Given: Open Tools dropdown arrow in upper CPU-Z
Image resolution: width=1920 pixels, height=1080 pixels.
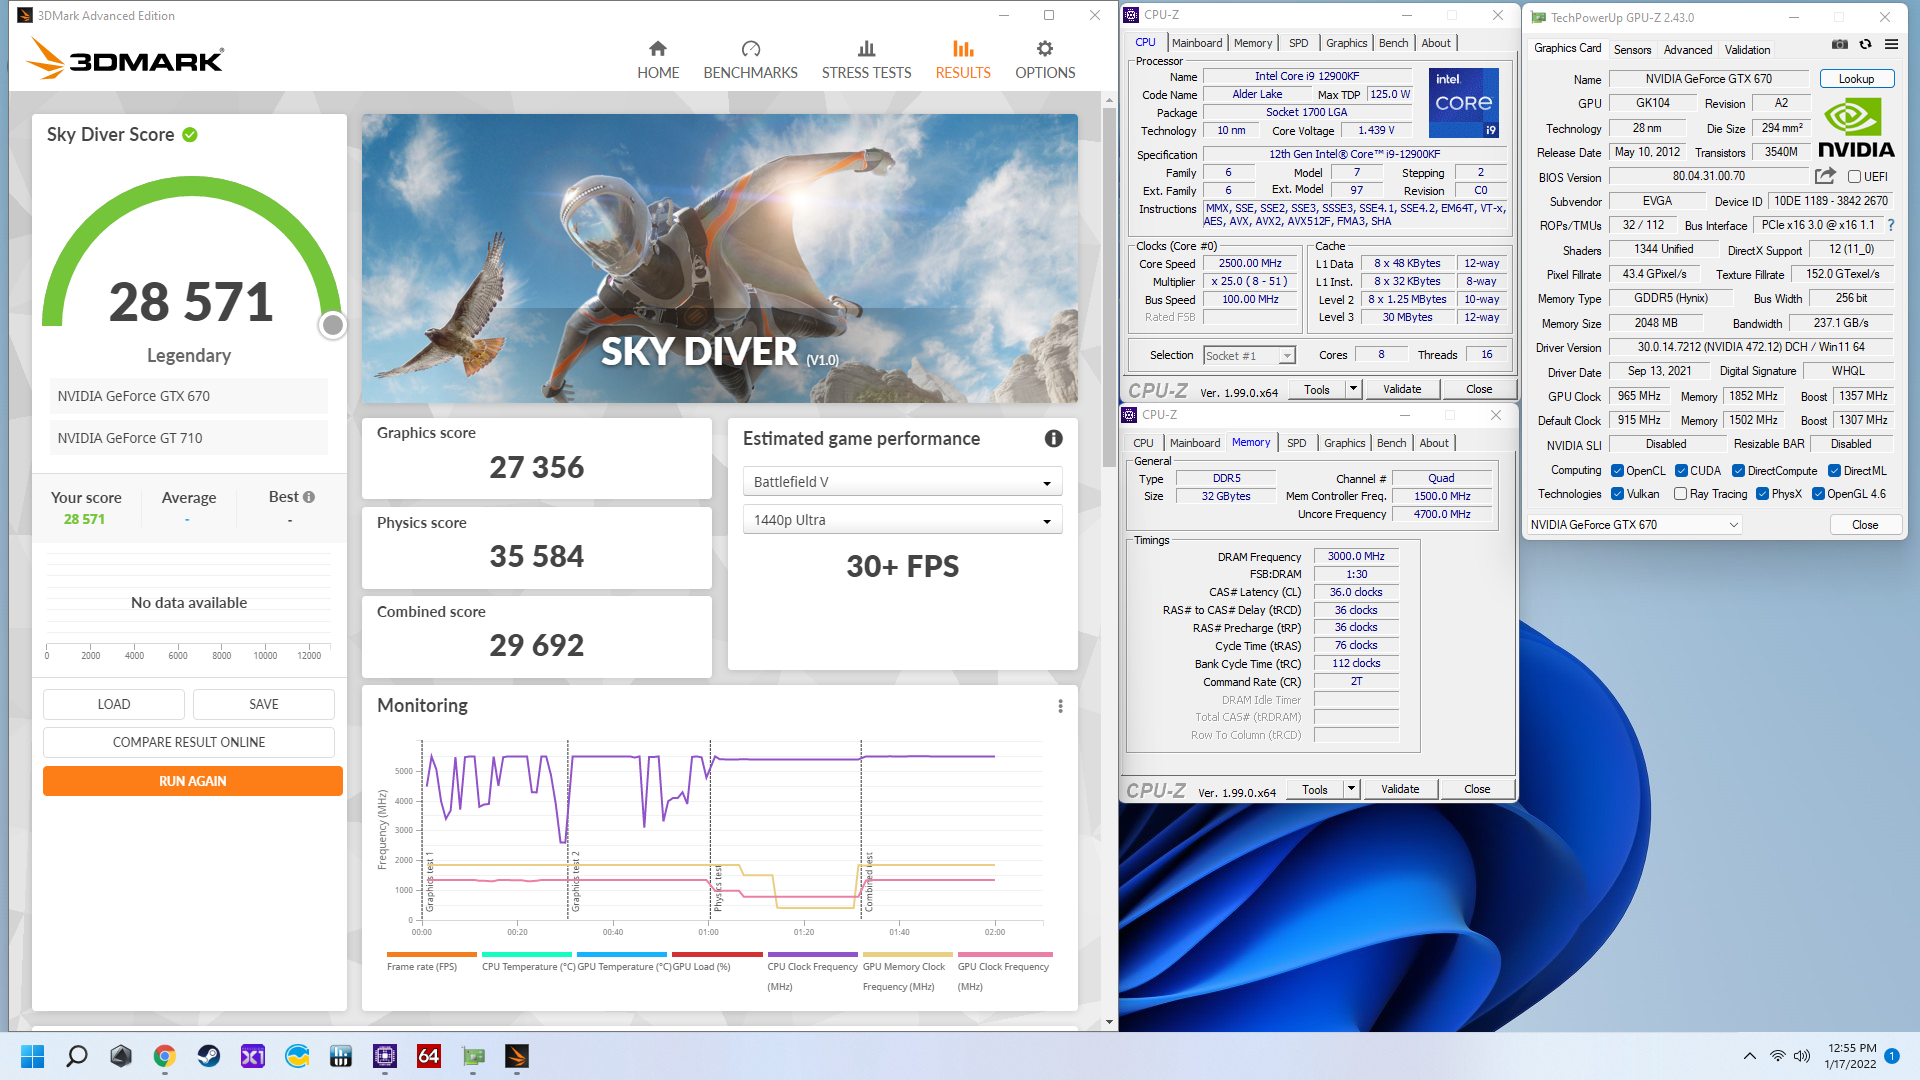Looking at the screenshot, I should coord(1353,389).
